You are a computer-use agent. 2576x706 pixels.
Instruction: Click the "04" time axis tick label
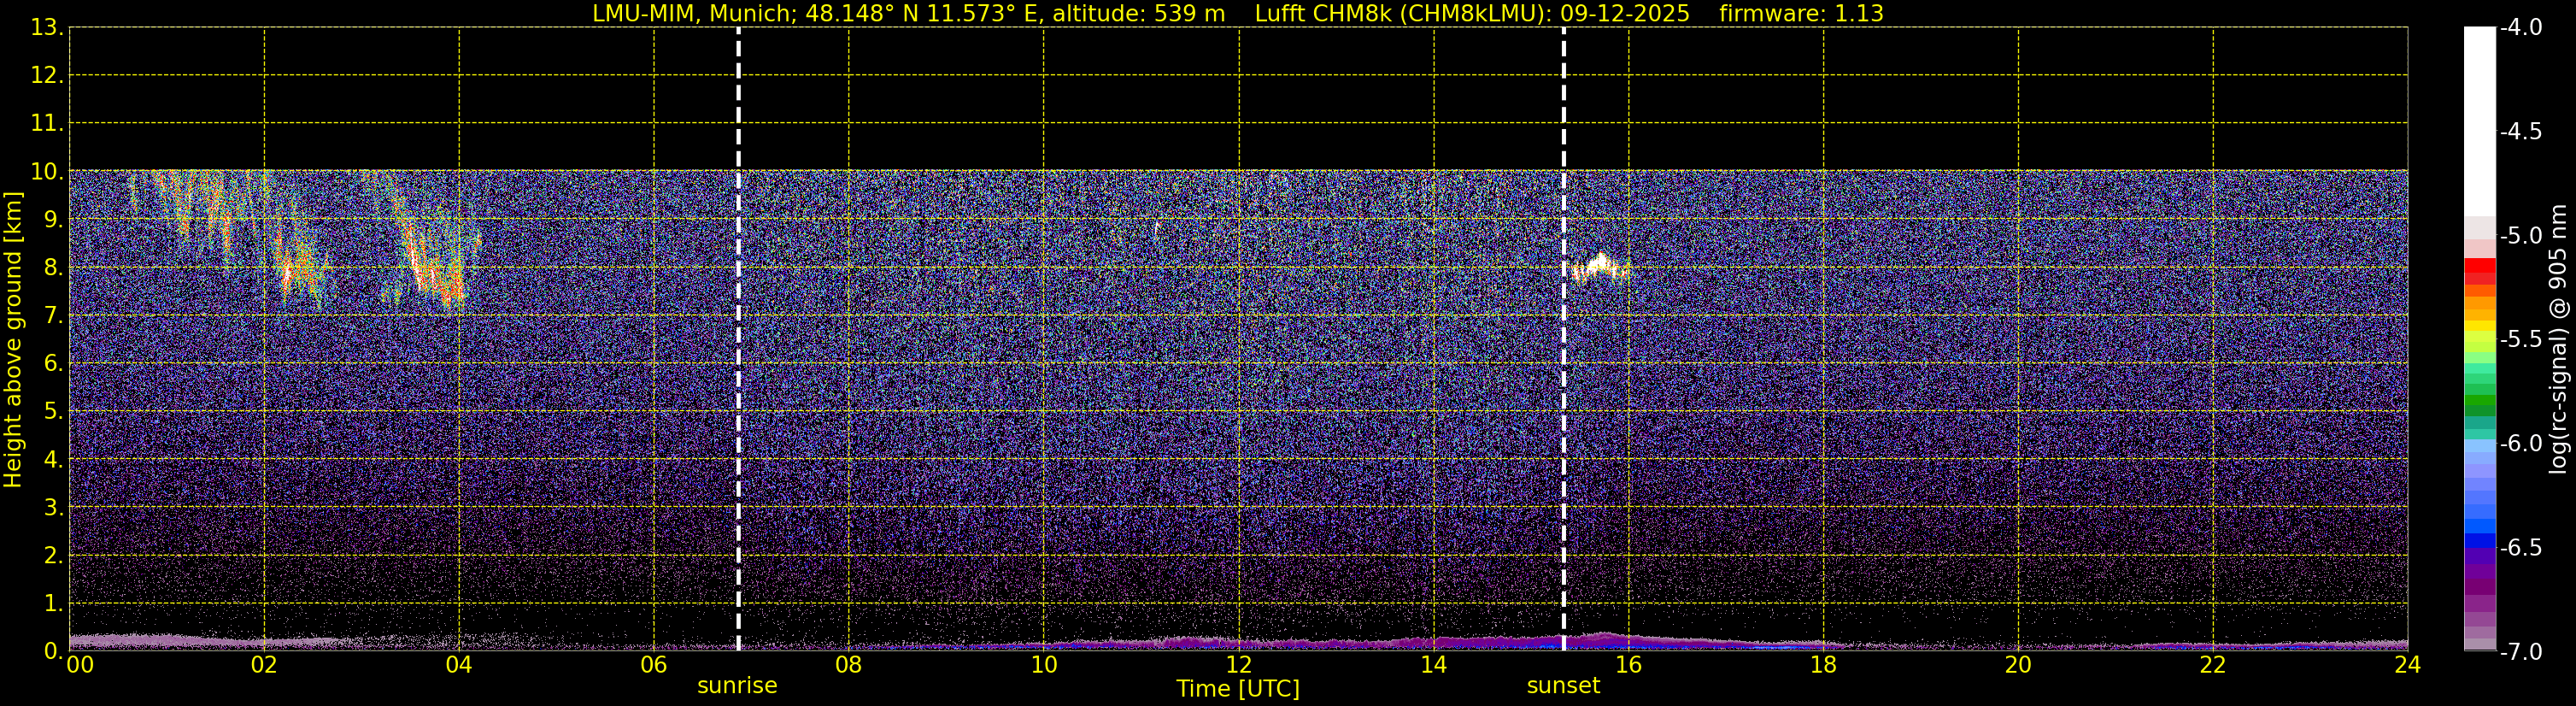click(459, 665)
